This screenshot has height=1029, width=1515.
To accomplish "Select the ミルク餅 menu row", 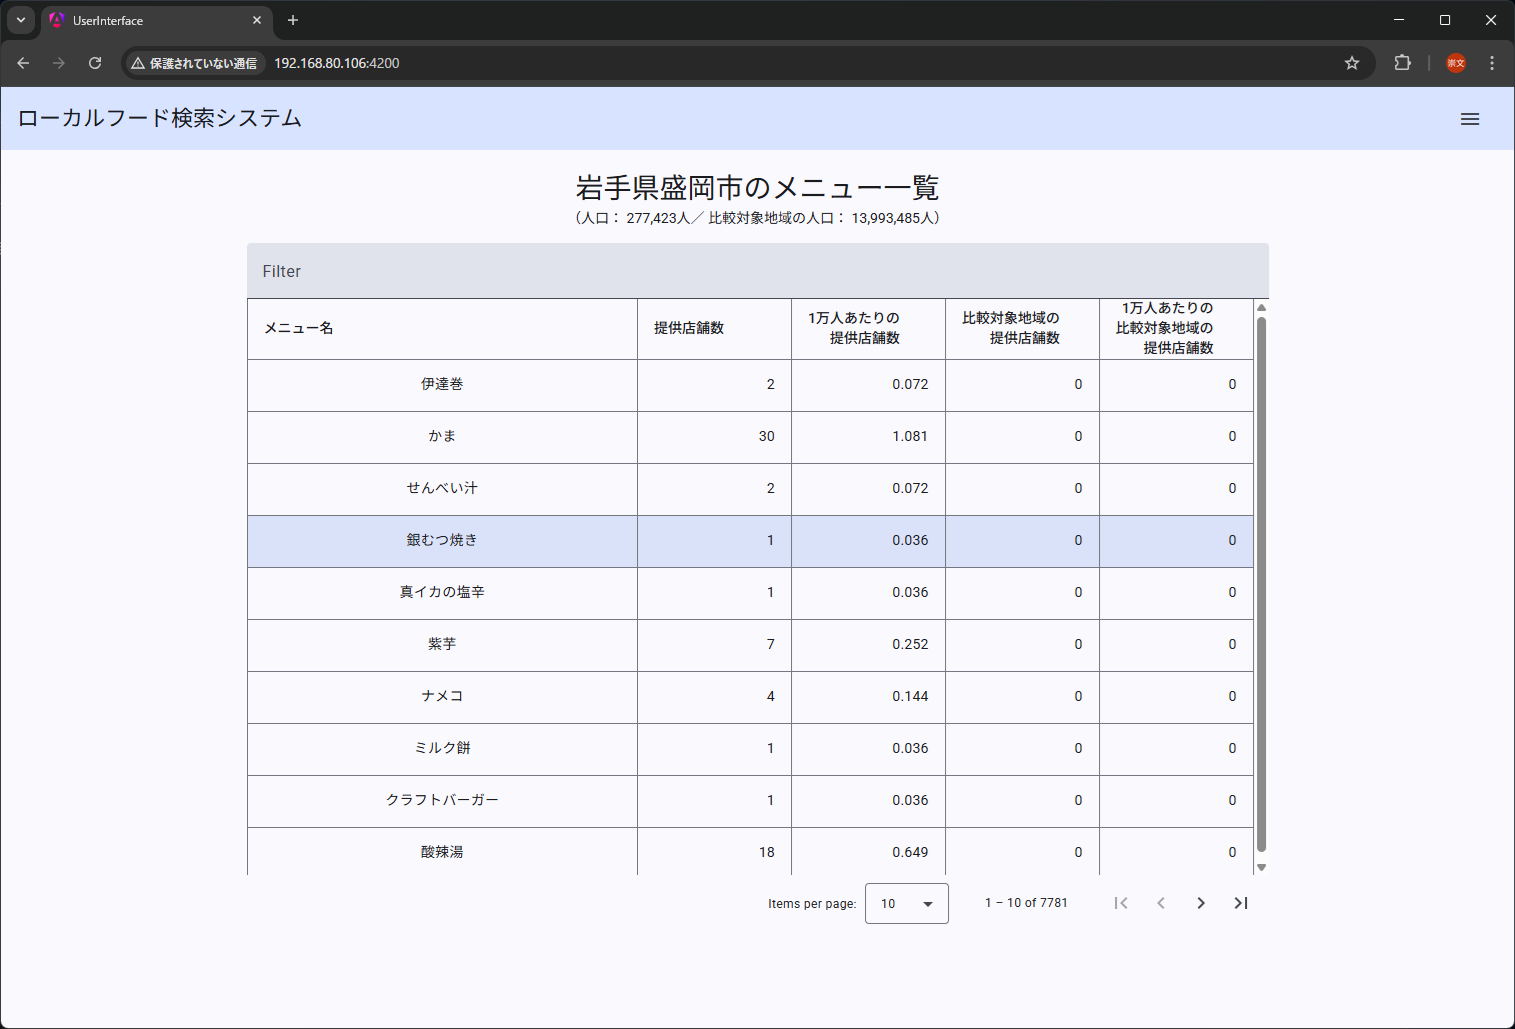I will [x=750, y=749].
